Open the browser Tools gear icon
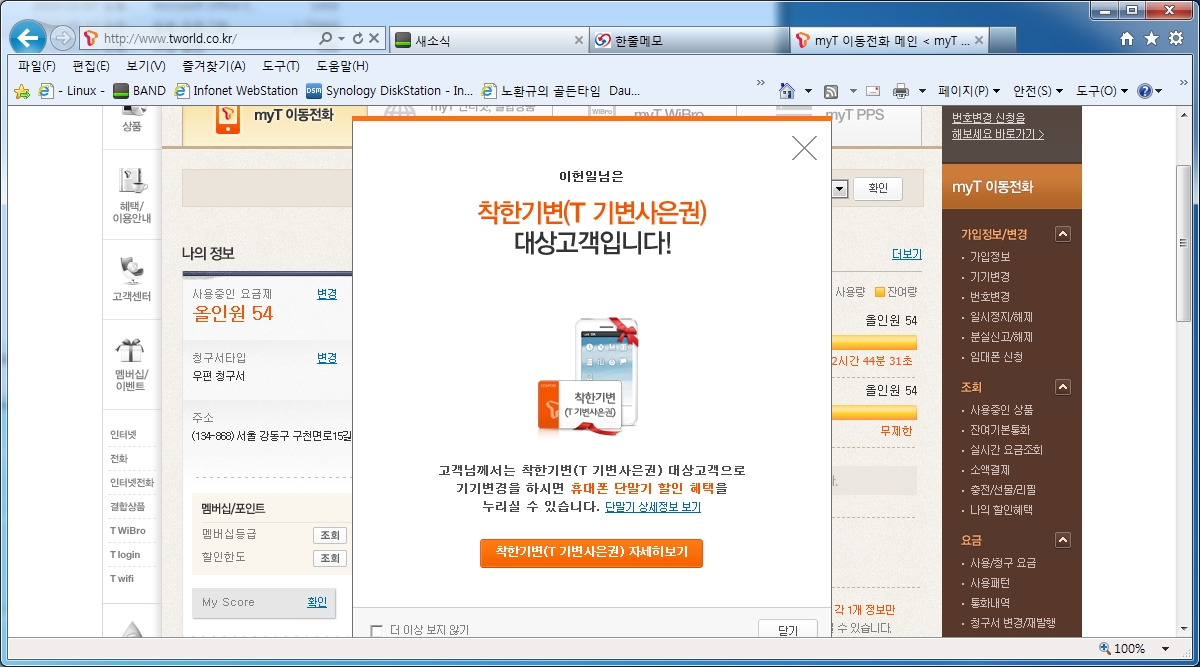Image resolution: width=1200 pixels, height=667 pixels. coord(1175,39)
